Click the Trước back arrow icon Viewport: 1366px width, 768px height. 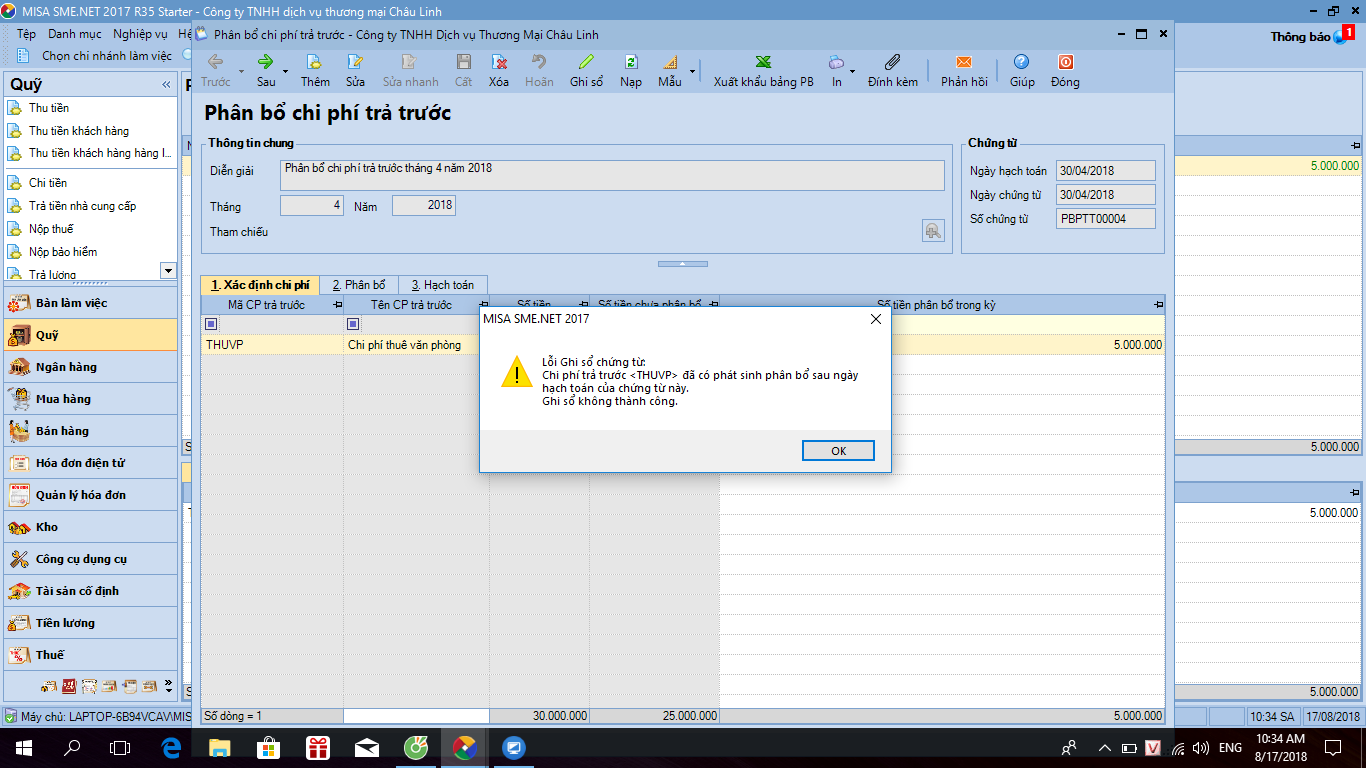(x=215, y=63)
